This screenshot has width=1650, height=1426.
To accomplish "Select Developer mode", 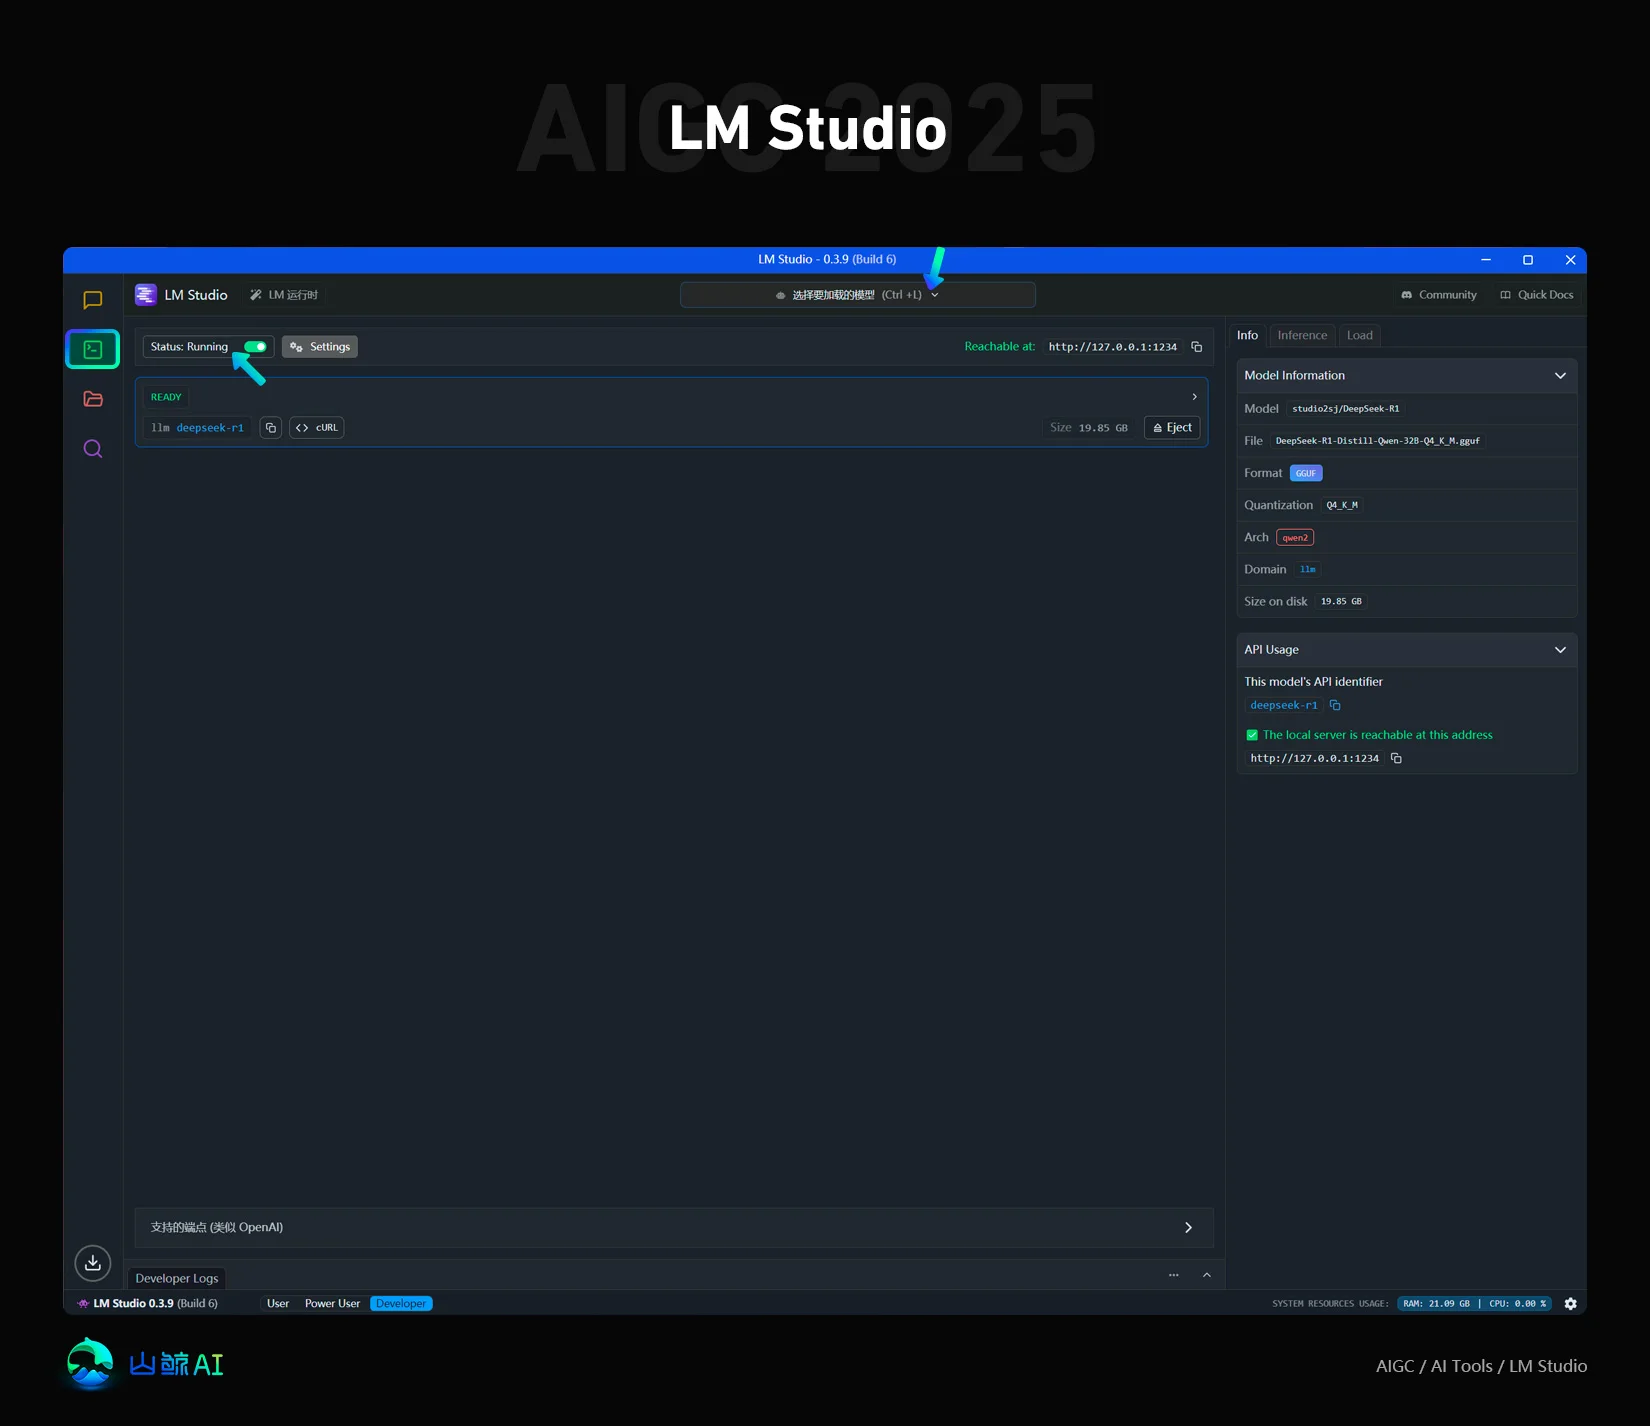I will (401, 1304).
